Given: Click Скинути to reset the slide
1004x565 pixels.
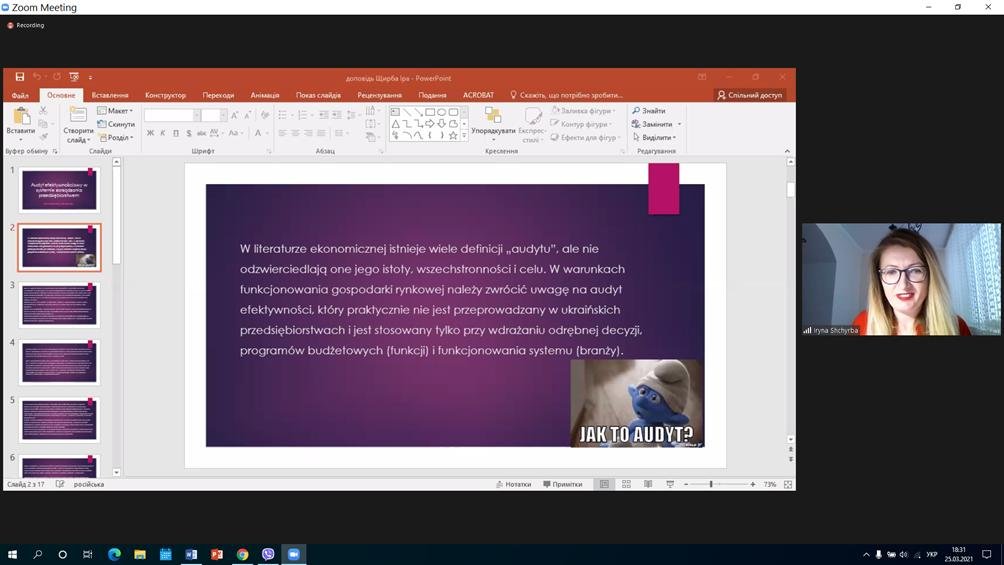Looking at the screenshot, I should (x=116, y=124).
